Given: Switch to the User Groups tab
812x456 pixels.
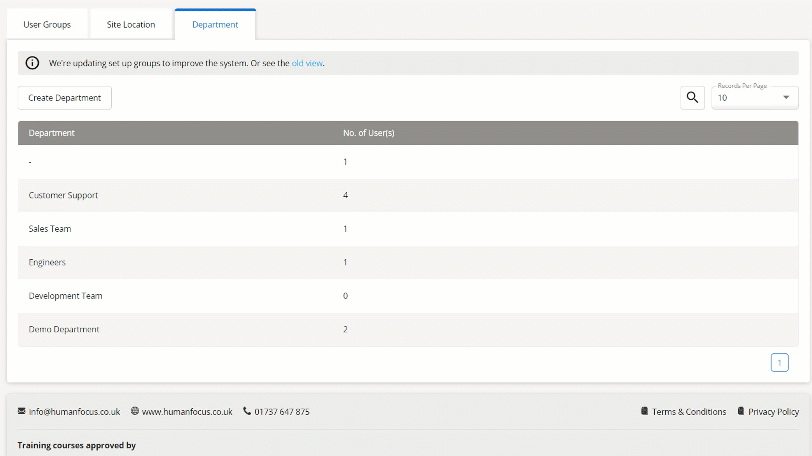Looking at the screenshot, I should (x=47, y=24).
